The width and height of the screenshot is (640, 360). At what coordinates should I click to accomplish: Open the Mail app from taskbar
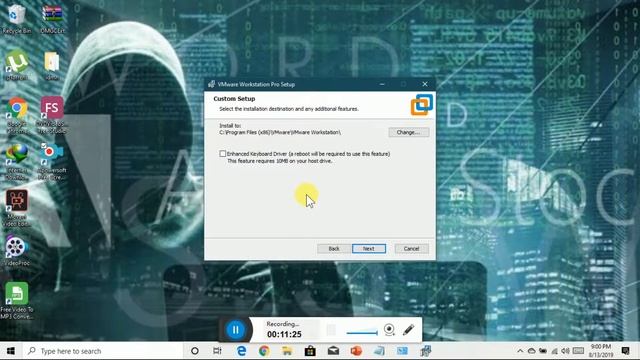[x=333, y=351]
